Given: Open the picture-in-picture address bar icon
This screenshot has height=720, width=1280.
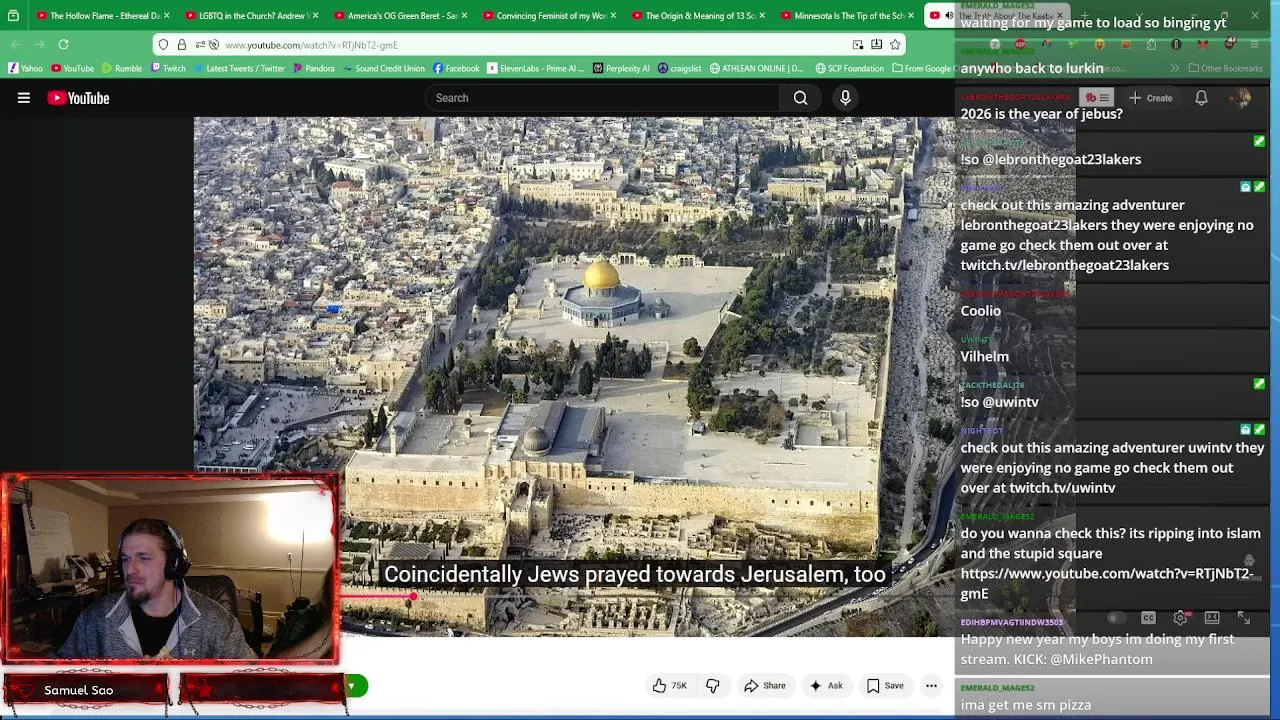Looking at the screenshot, I should tap(858, 45).
